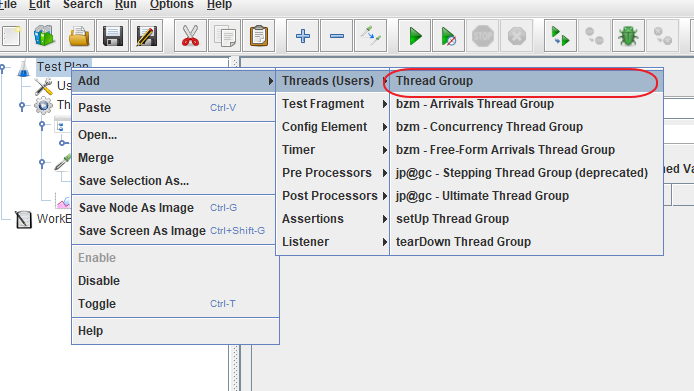Screen dimensions: 694x391
Task: Expand Listener submenu
Action: (x=333, y=242)
